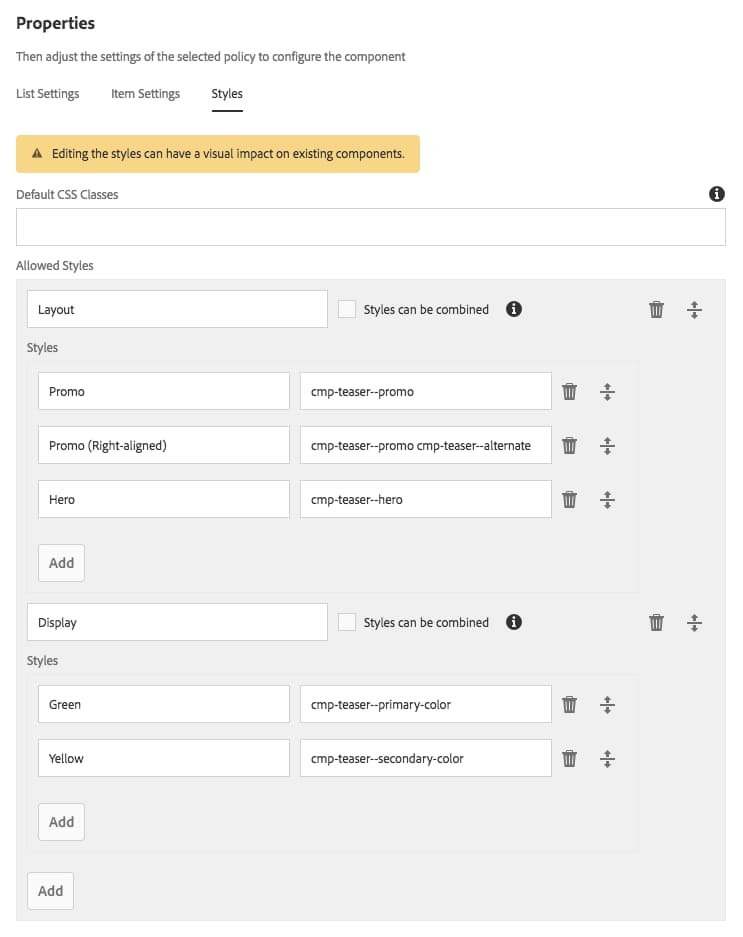Reorder the Display style group
The height and width of the screenshot is (937, 743).
point(694,622)
